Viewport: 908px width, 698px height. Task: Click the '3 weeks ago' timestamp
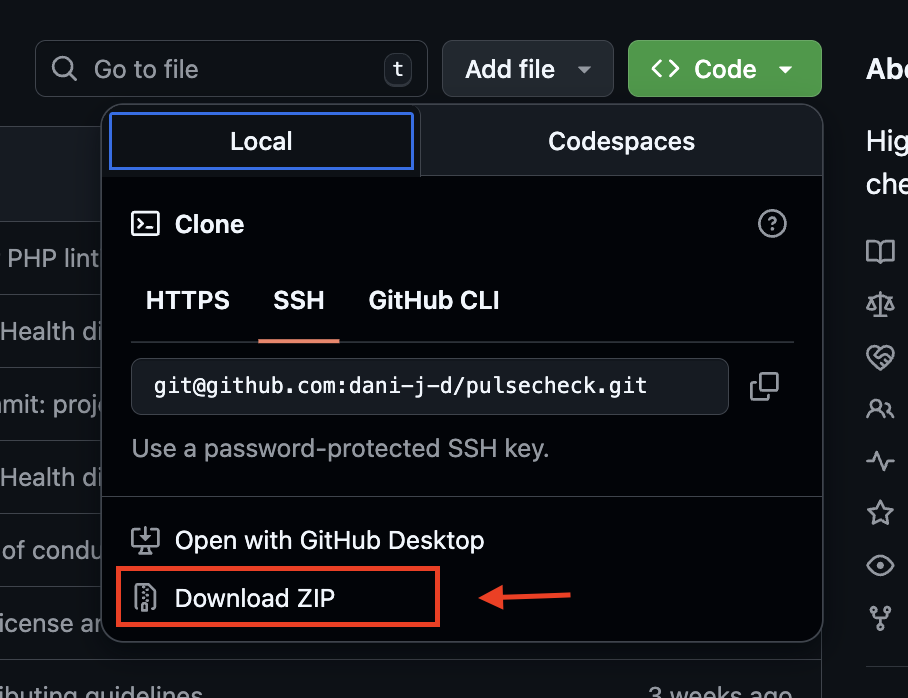pos(720,691)
